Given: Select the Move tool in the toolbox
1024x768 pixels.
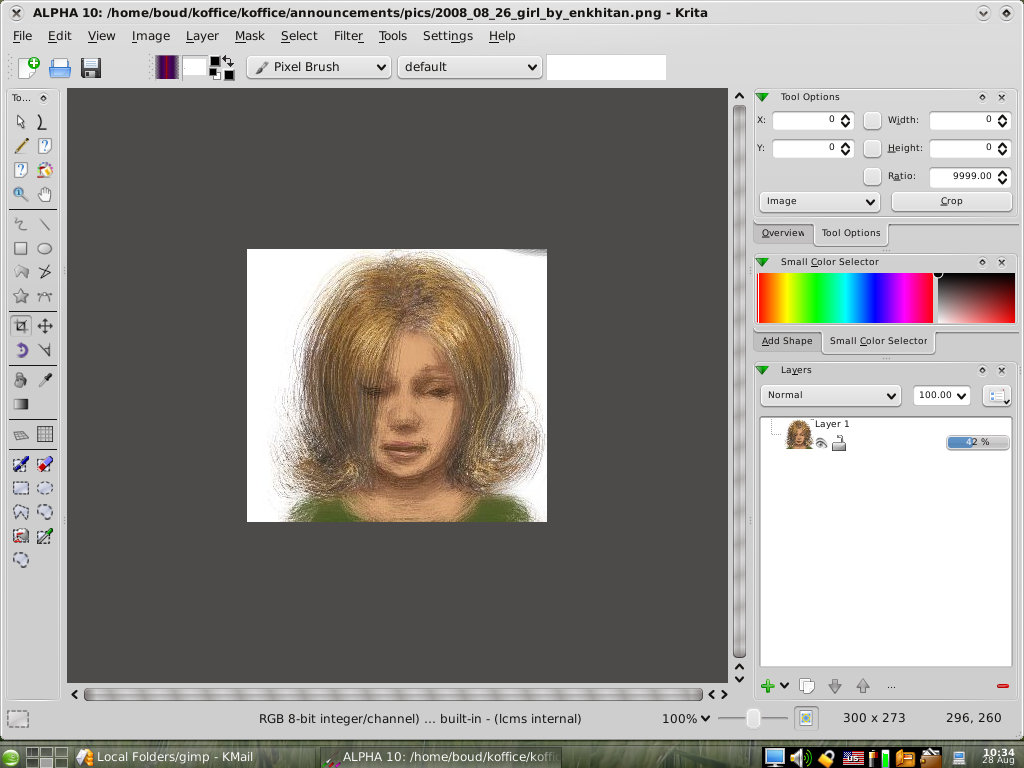Looking at the screenshot, I should pyautogui.click(x=45, y=326).
